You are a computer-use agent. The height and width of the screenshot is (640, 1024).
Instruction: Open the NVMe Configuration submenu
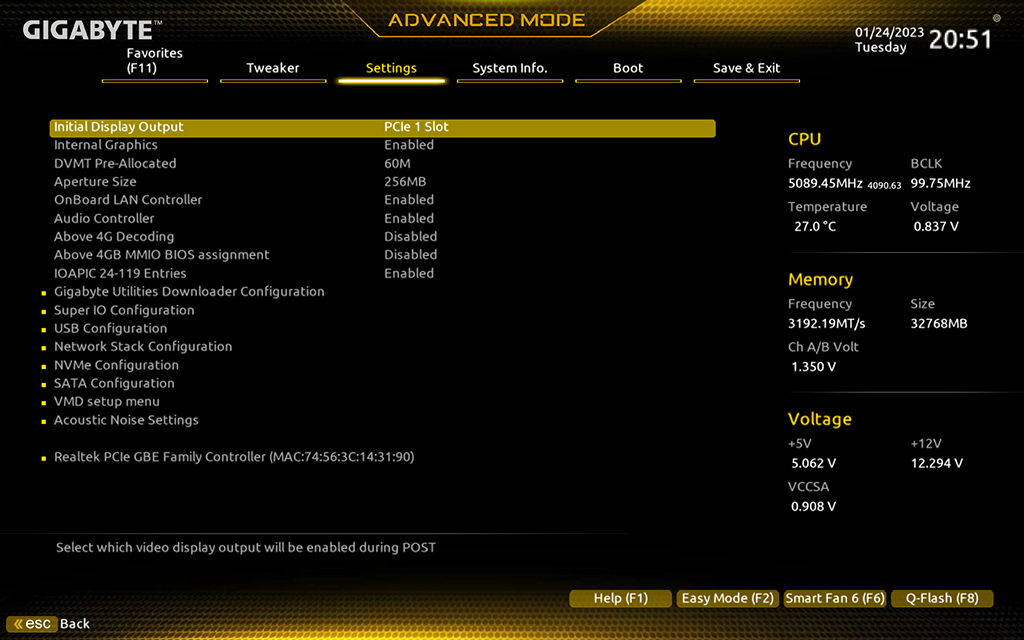point(116,365)
